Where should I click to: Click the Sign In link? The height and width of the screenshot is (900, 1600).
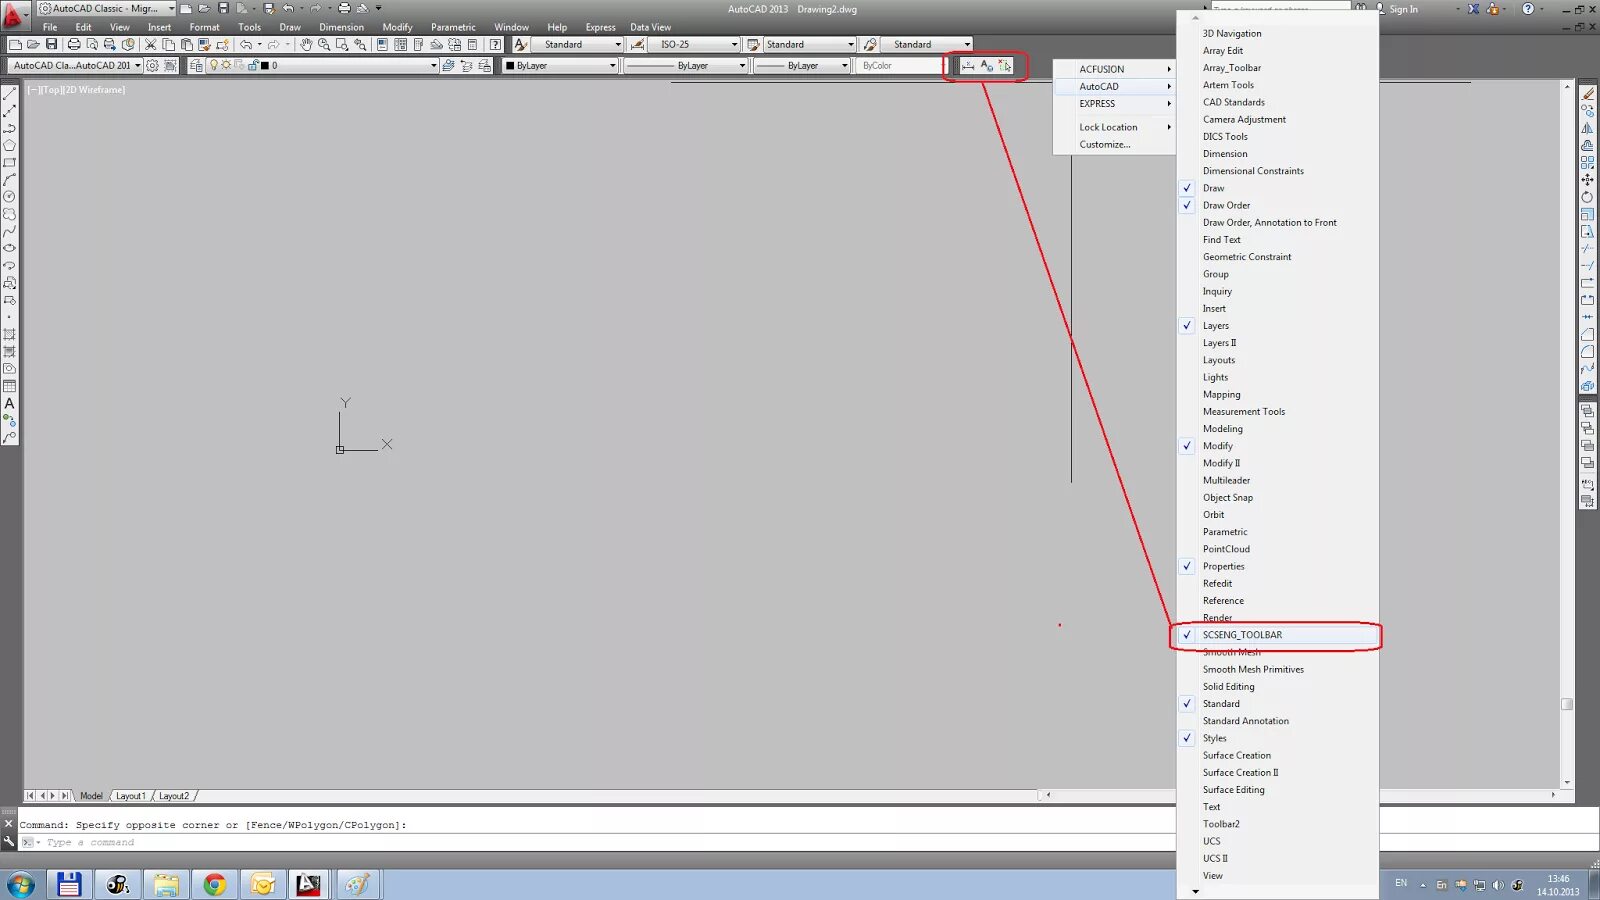[x=1403, y=9]
